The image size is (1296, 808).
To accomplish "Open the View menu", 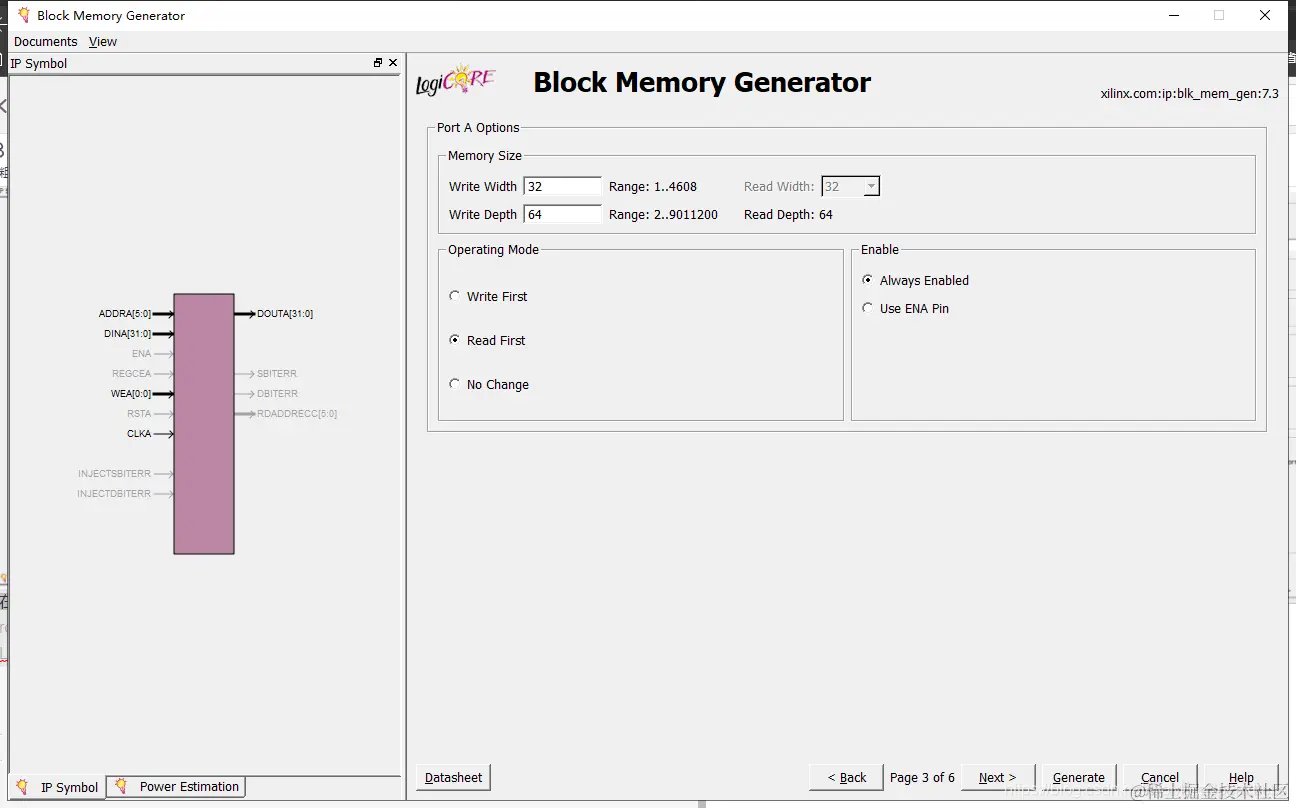I will [x=103, y=41].
